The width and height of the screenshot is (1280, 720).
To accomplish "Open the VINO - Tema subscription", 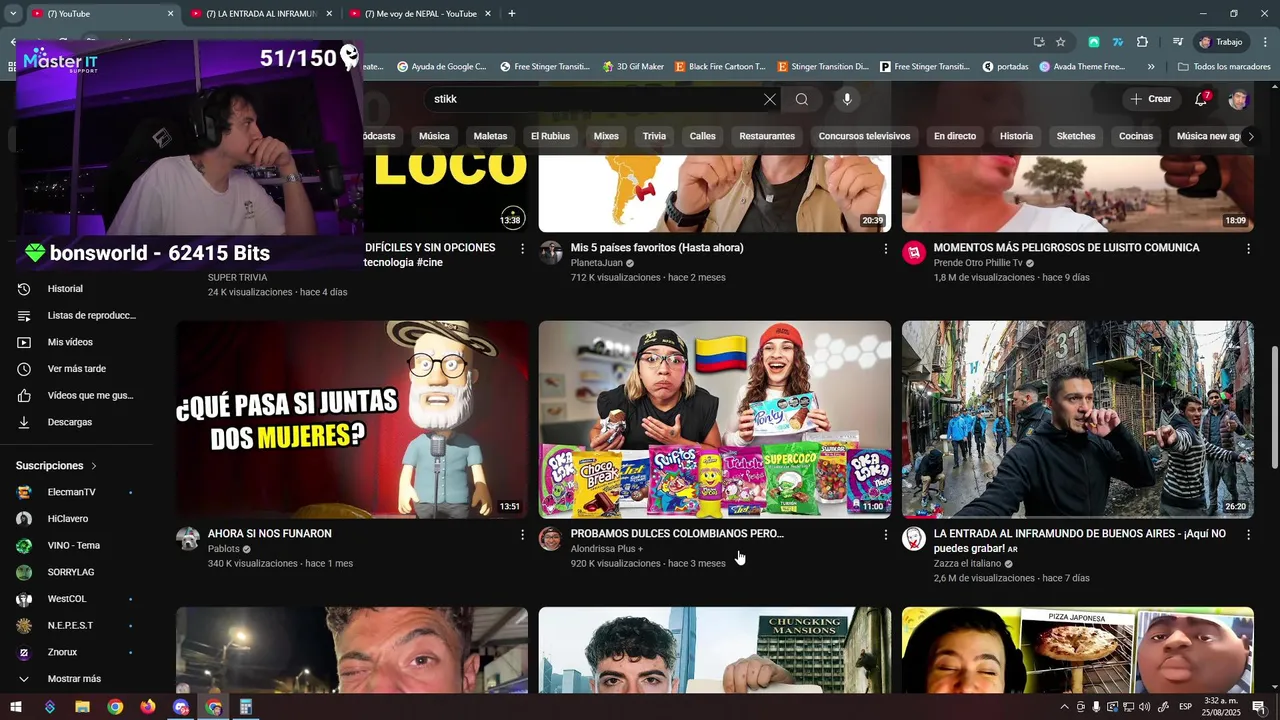I will click(x=76, y=546).
